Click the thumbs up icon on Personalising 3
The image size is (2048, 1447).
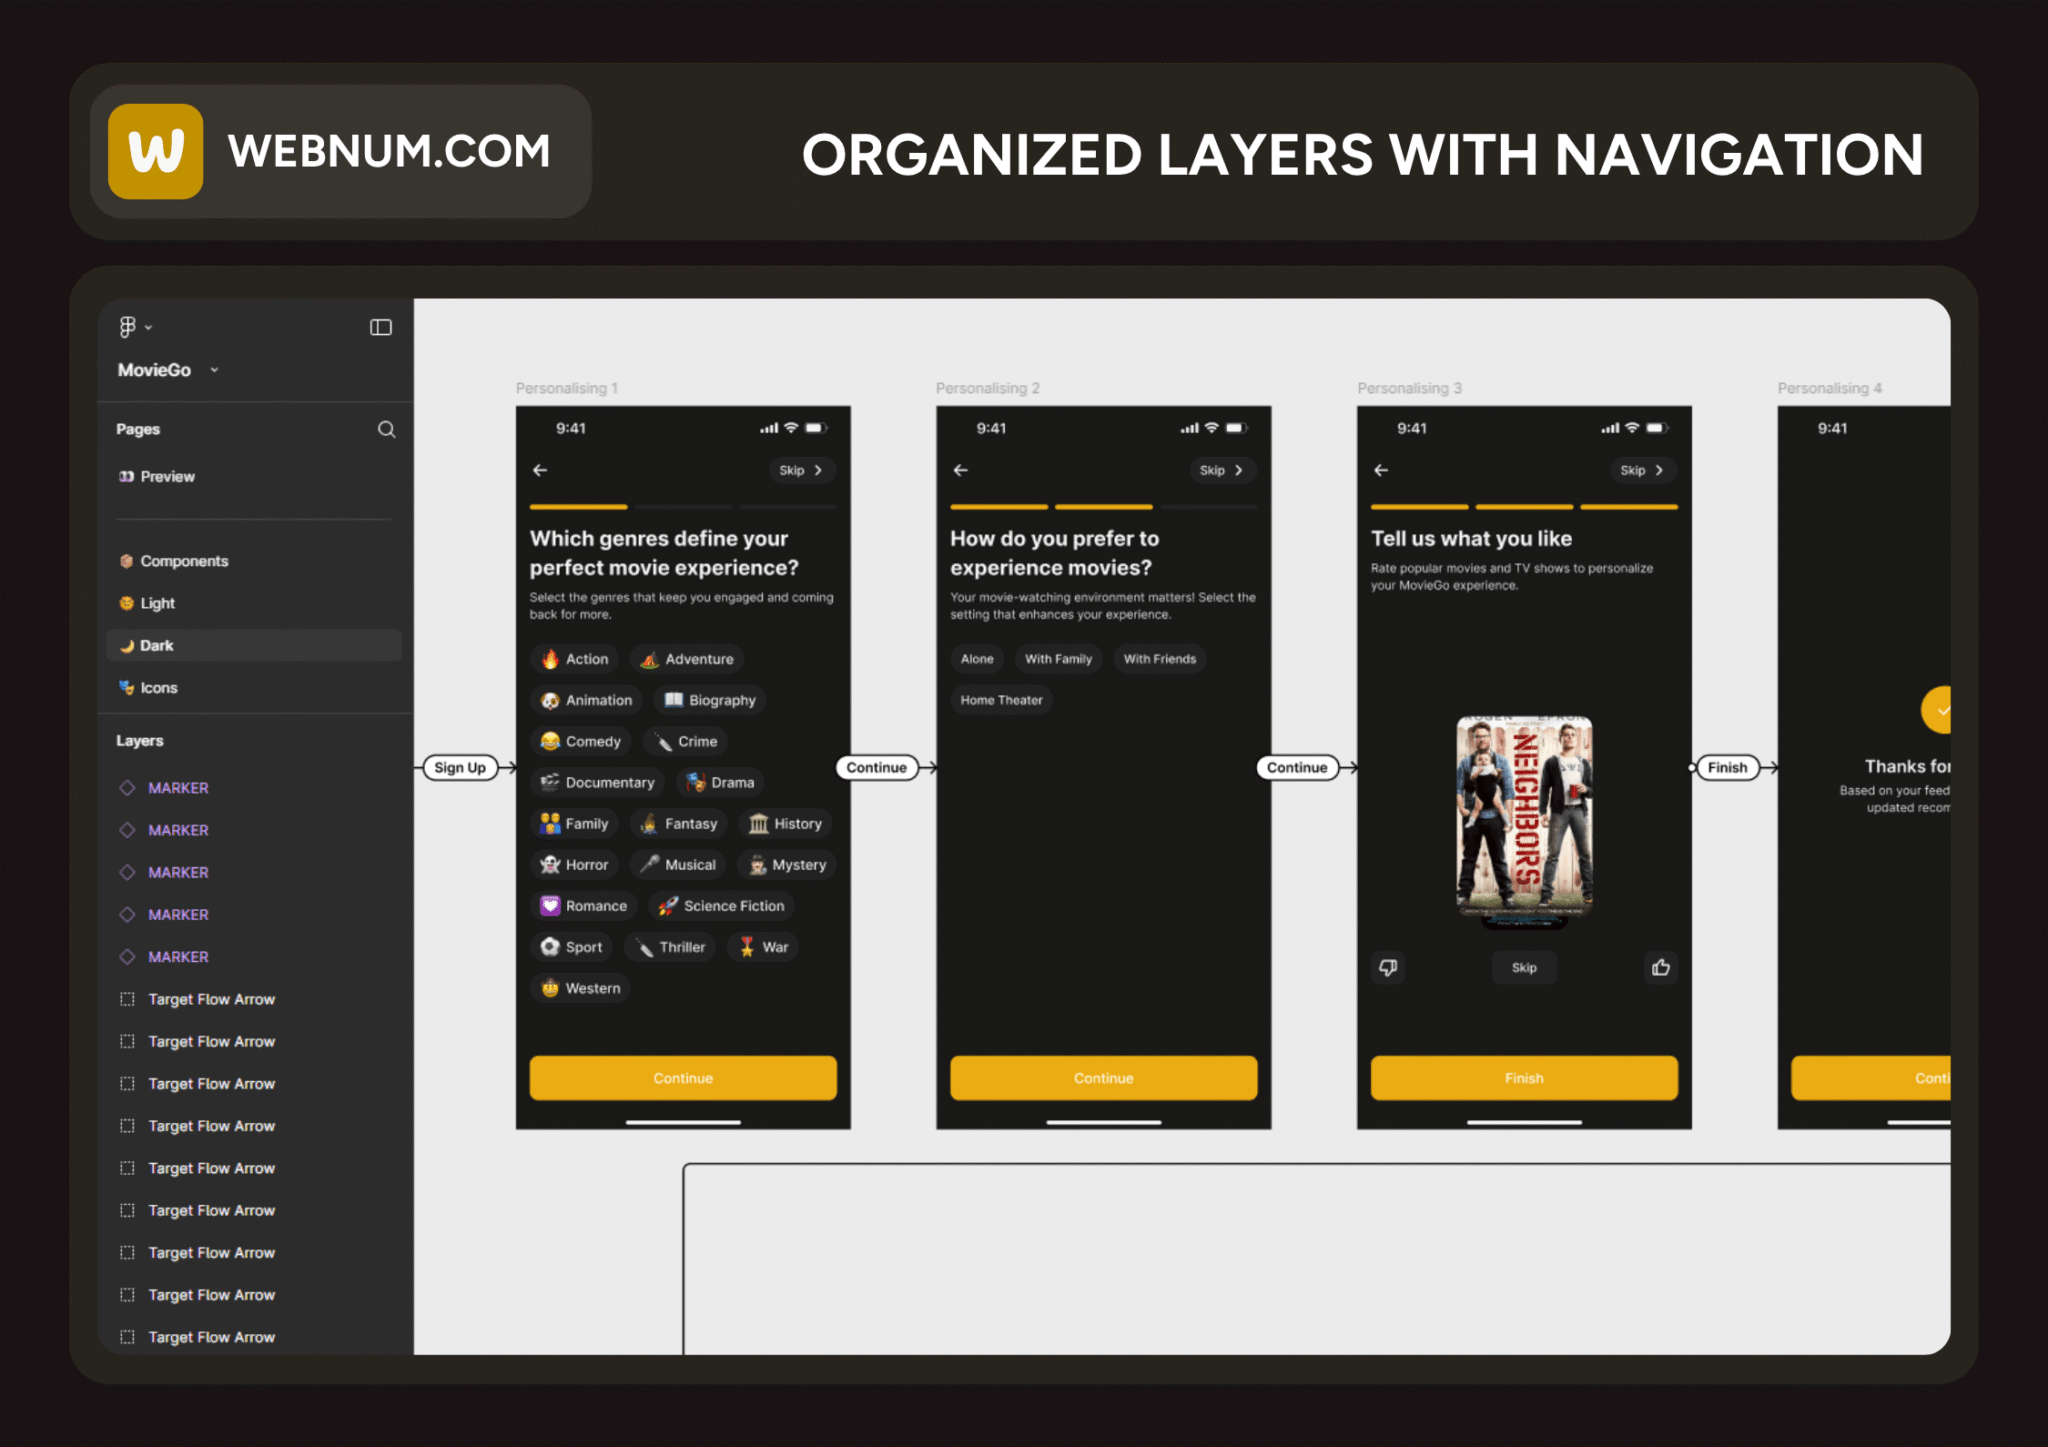pyautogui.click(x=1660, y=967)
